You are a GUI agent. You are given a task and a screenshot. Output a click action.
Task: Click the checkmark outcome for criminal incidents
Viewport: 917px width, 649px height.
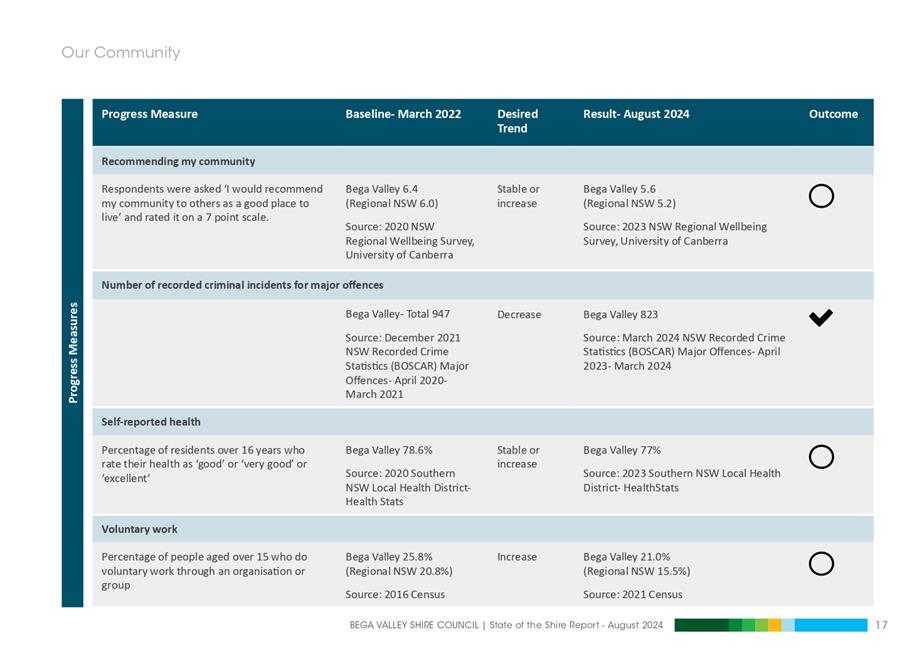(x=821, y=317)
